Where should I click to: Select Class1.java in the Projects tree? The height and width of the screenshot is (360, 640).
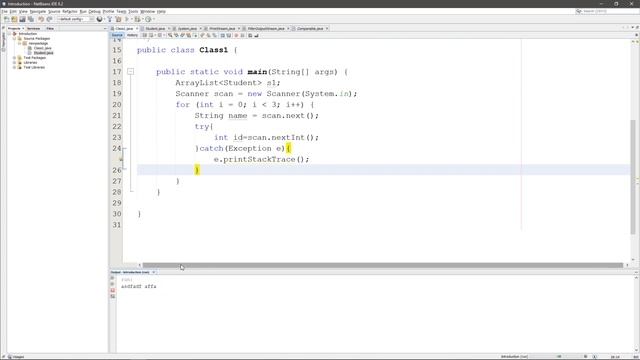[42, 48]
